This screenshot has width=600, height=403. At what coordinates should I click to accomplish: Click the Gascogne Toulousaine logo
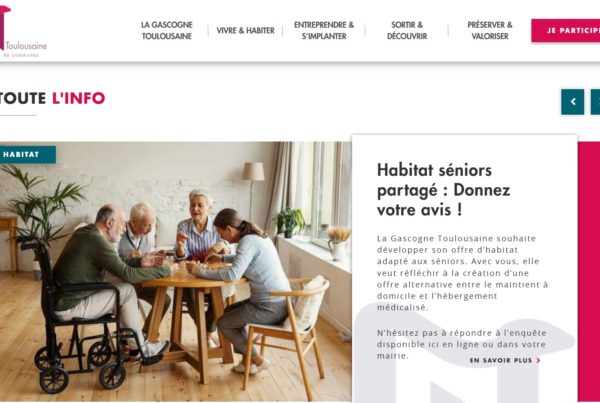(22, 33)
